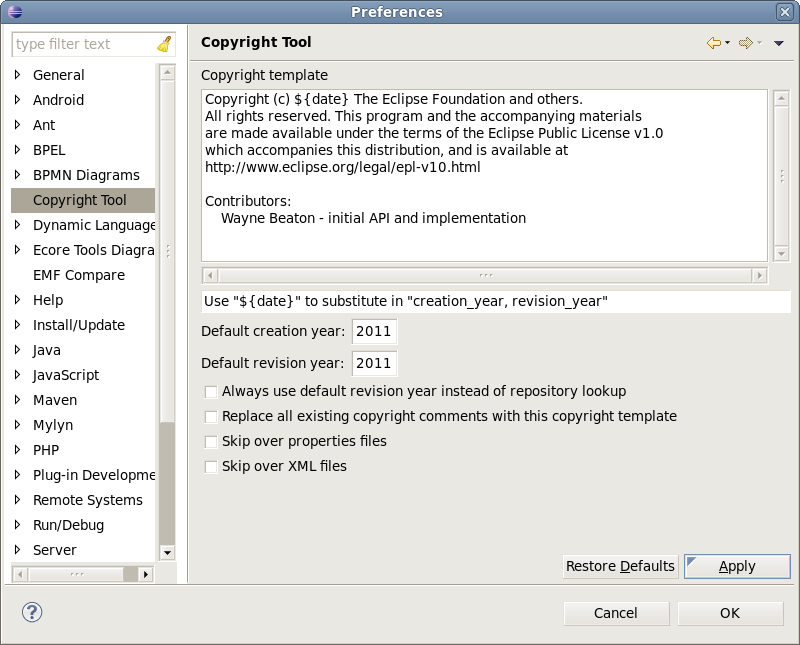Screen dimensions: 800x645
Task: Expand the Help preferences node
Action: point(17,300)
